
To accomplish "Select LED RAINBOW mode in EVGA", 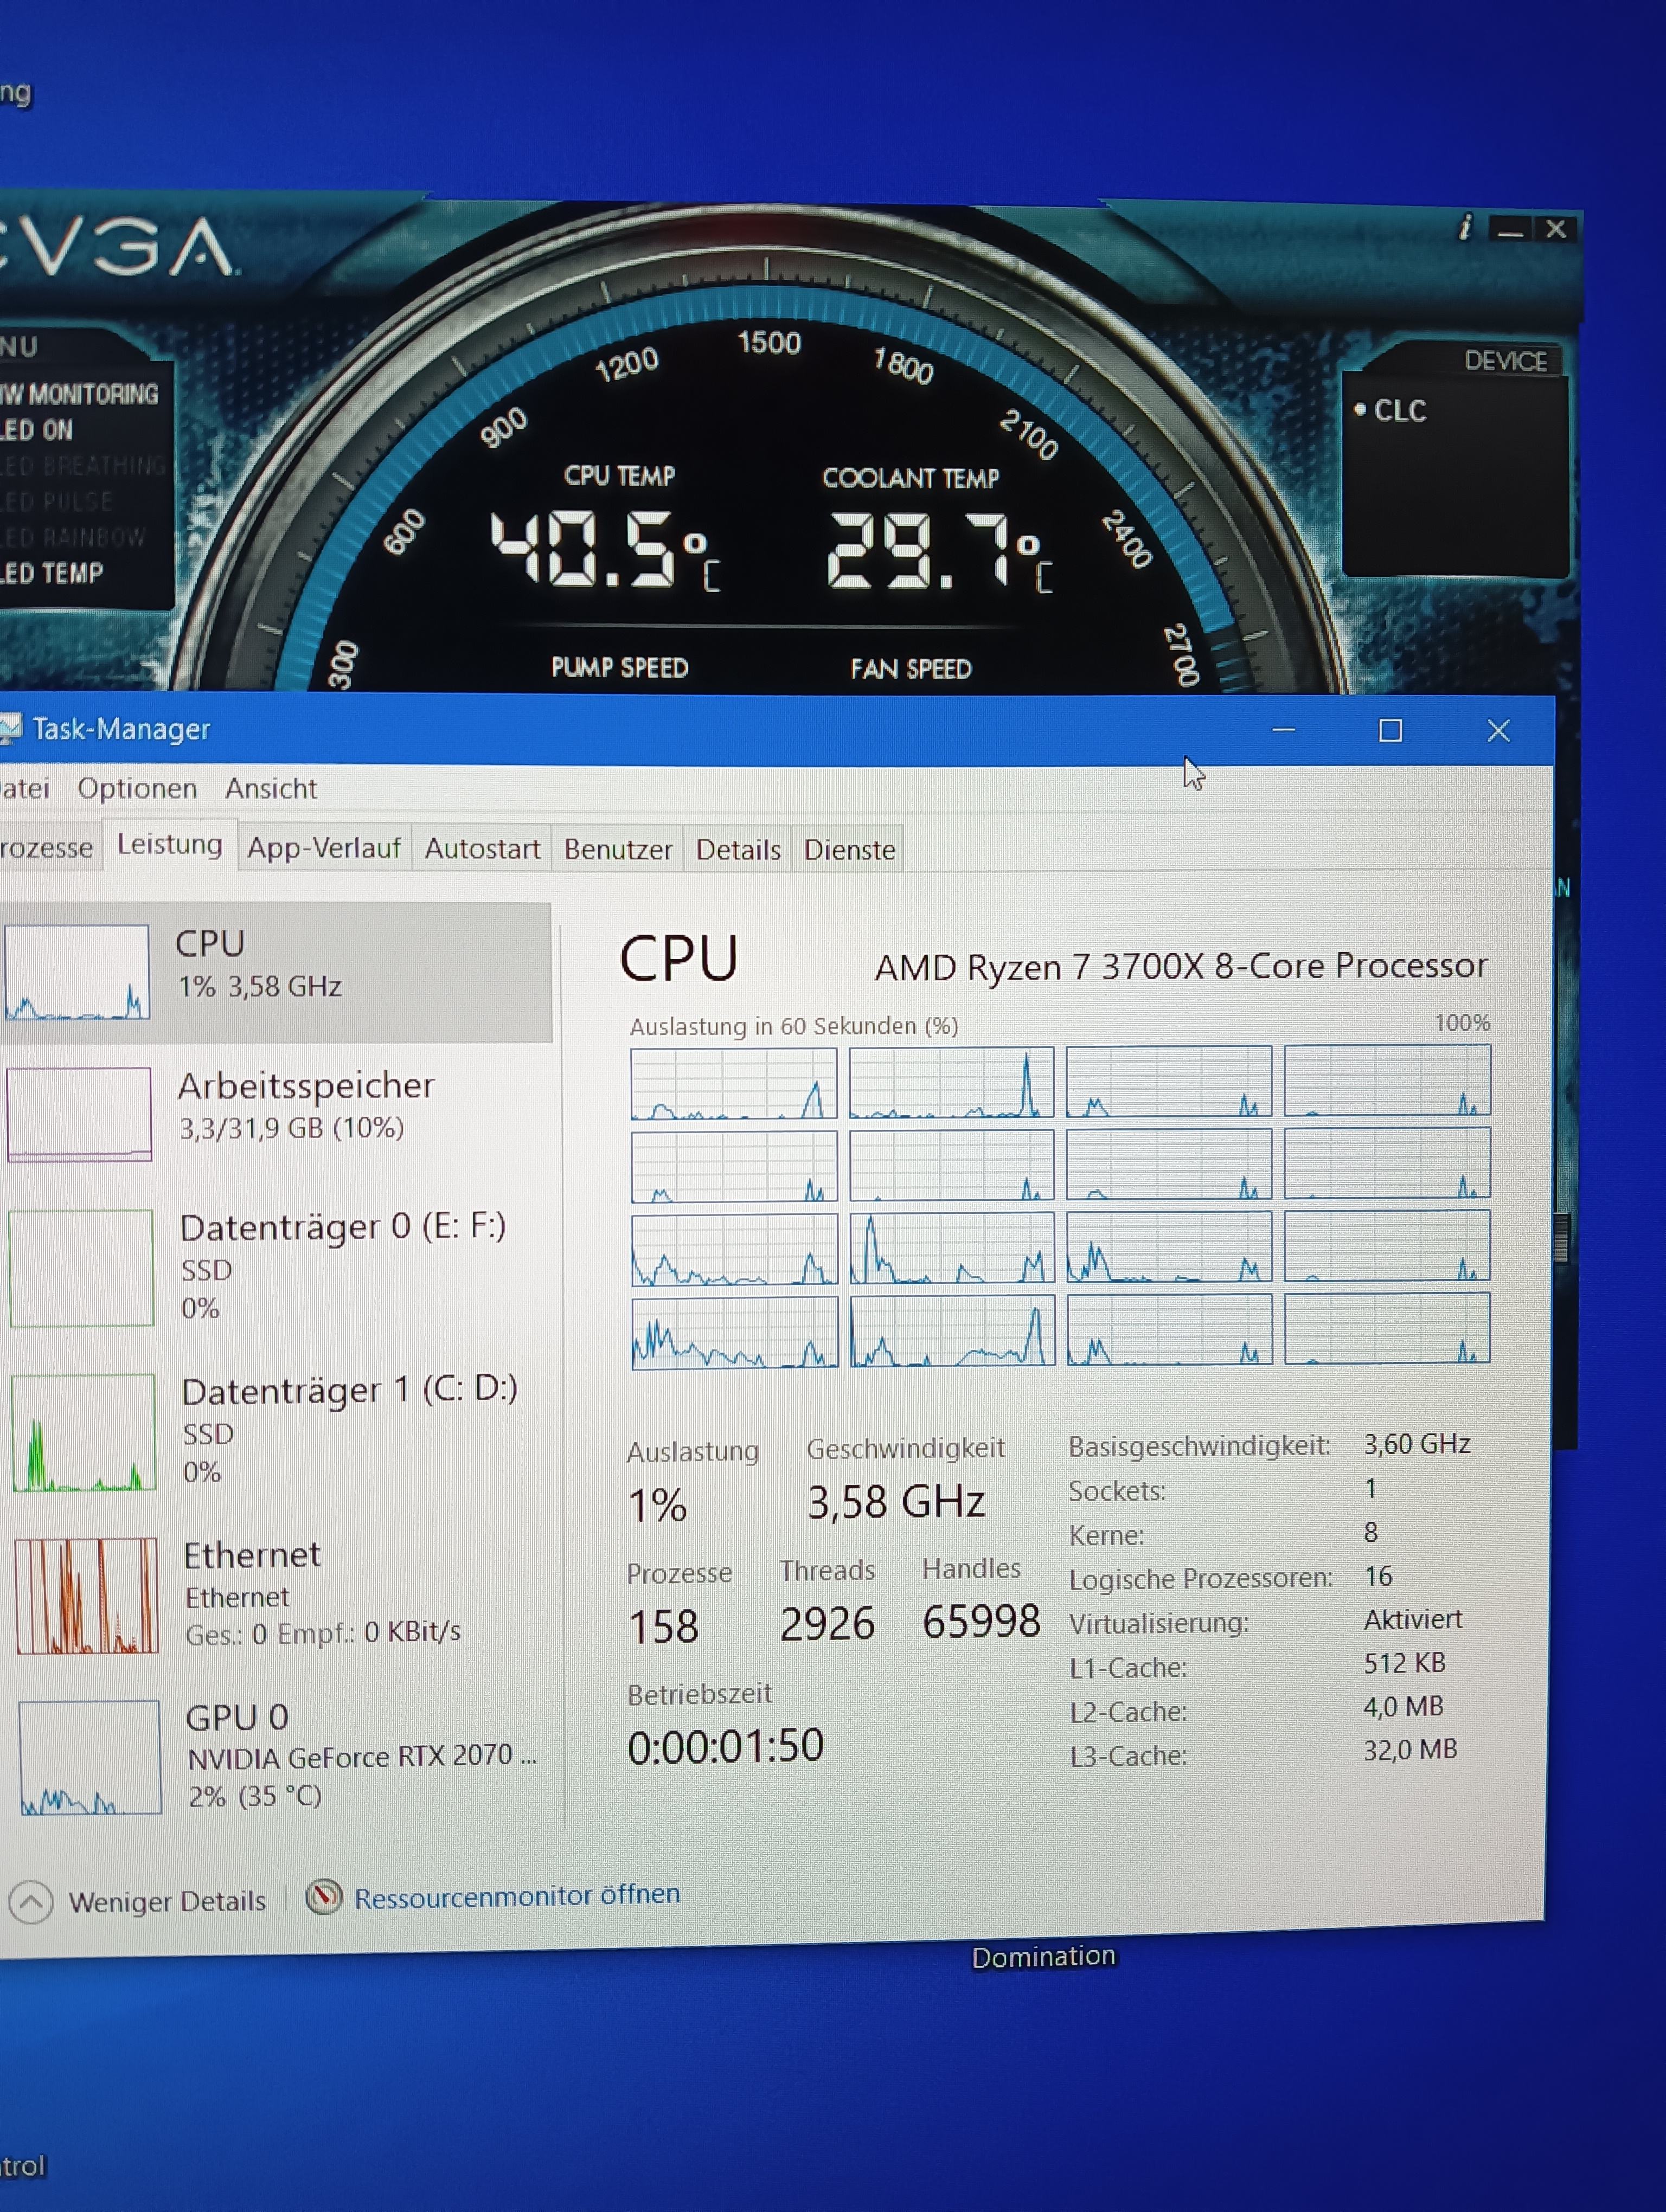I will 73,538.
